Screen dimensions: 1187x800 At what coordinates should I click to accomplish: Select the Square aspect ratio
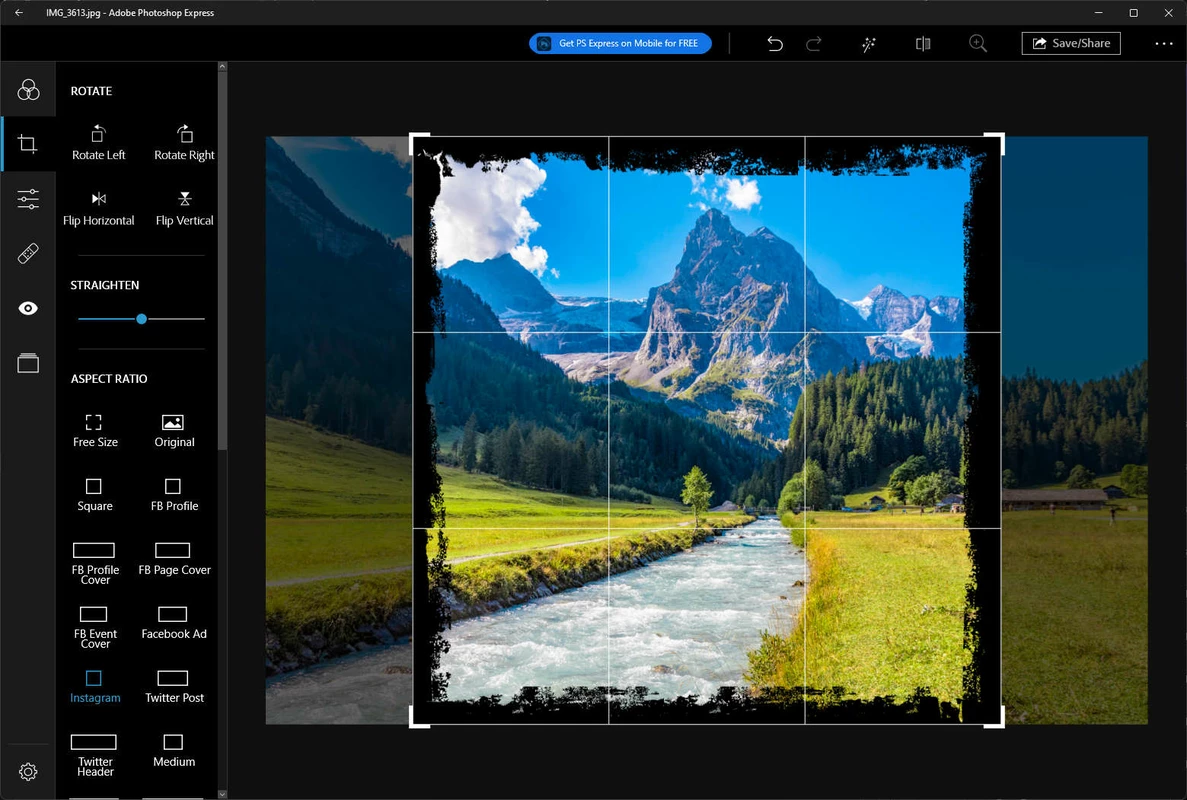(94, 493)
